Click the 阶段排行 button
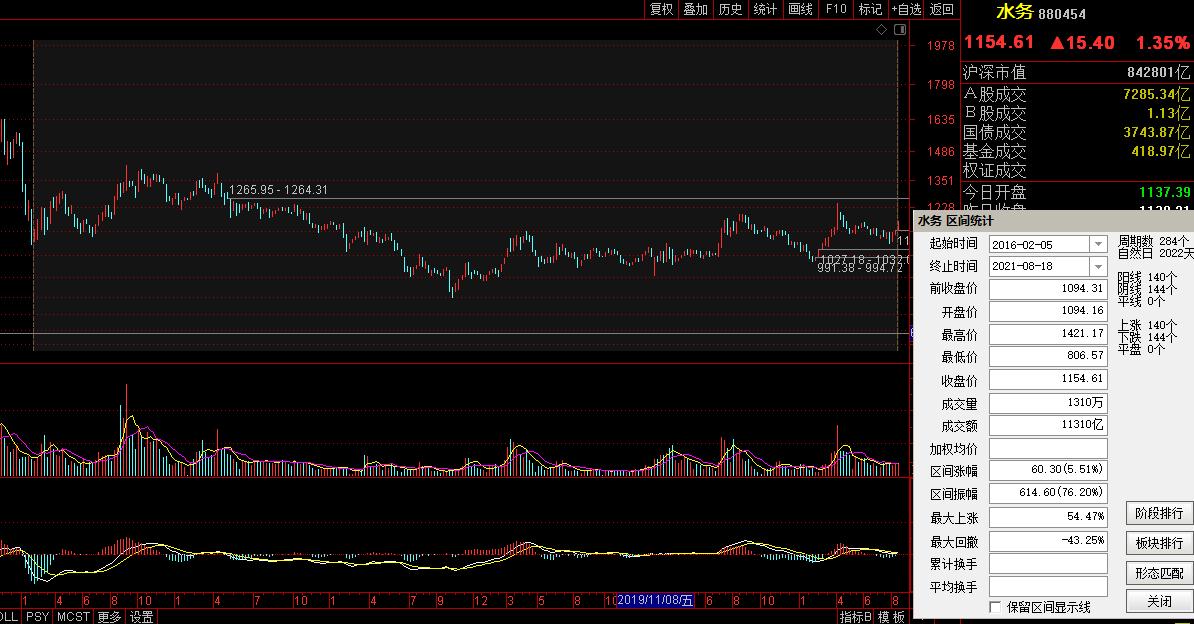Viewport: 1194px width, 624px height. [x=1159, y=513]
